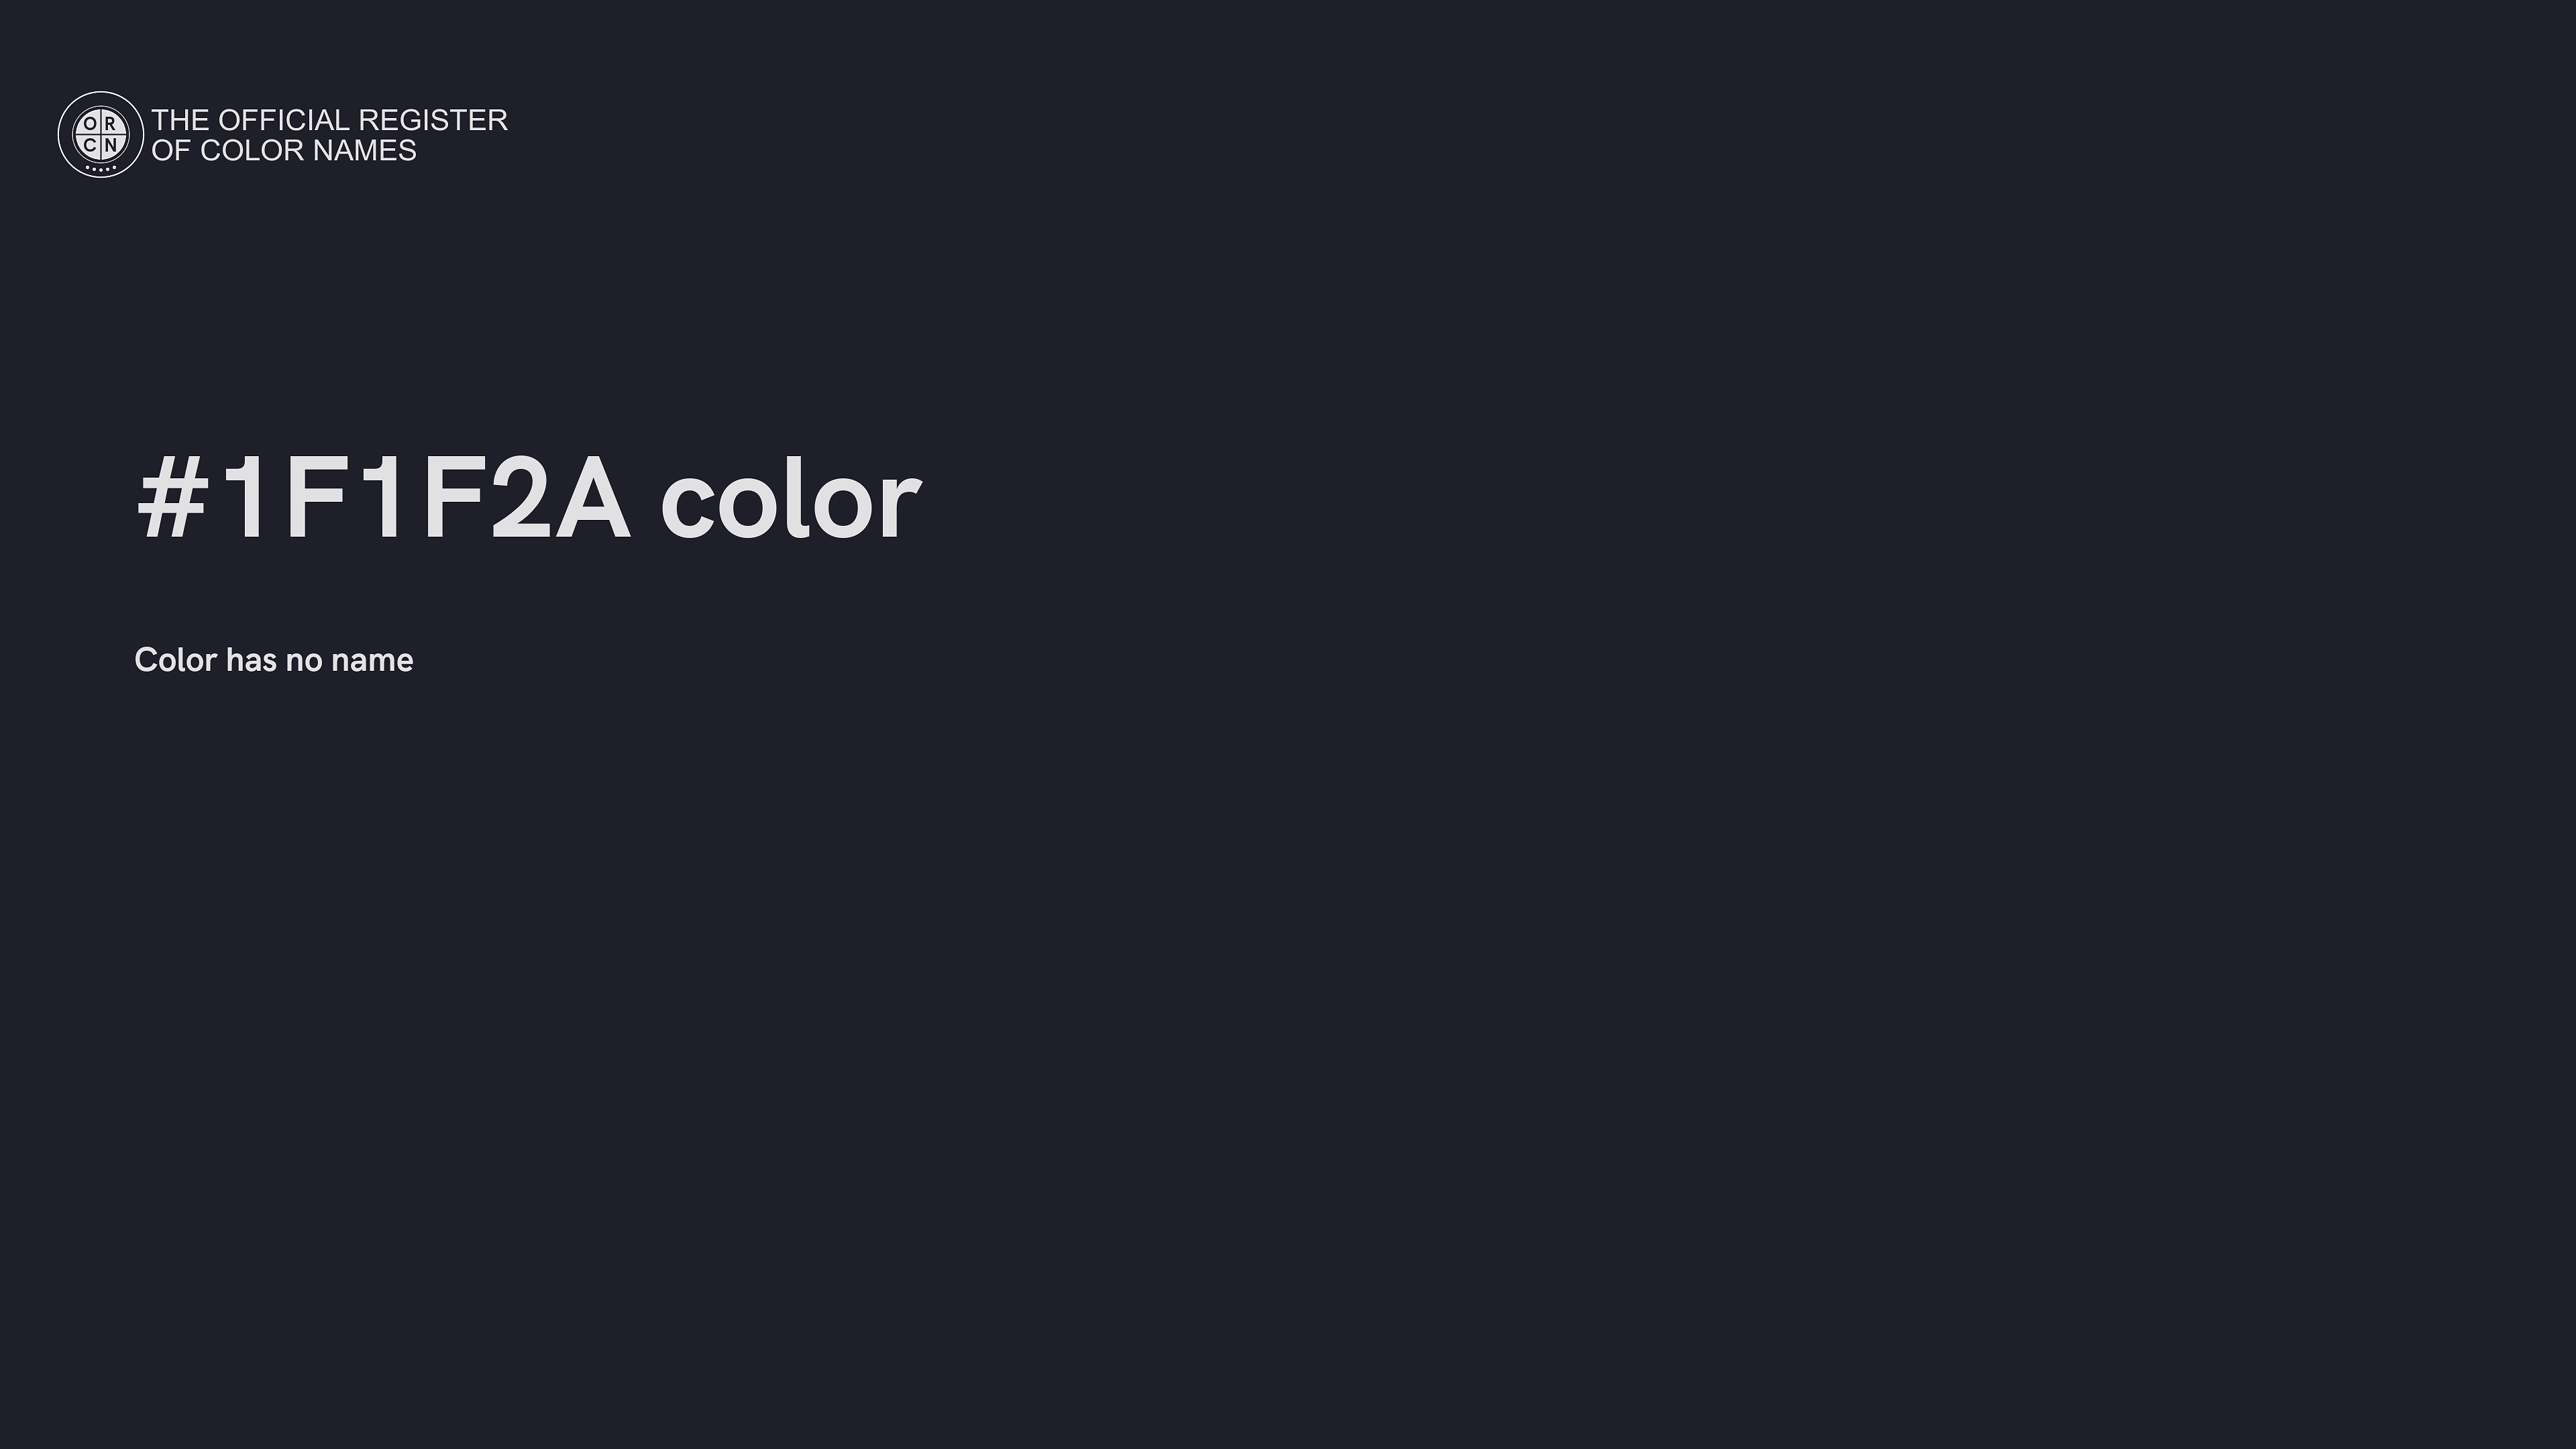Click the word NAMES in the header

click(364, 150)
